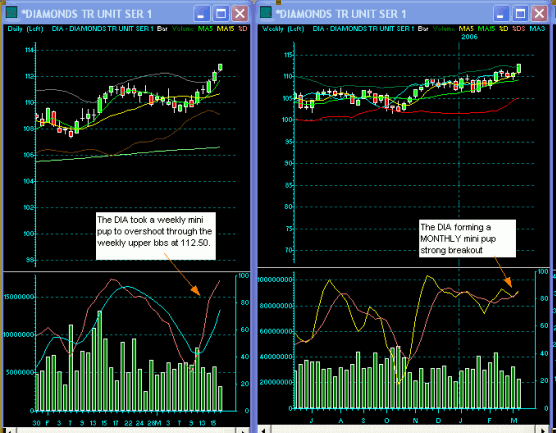Viewport: 556px width, 433px height.
Task: Click the 112 price label on daily axis
Action: tap(29, 76)
